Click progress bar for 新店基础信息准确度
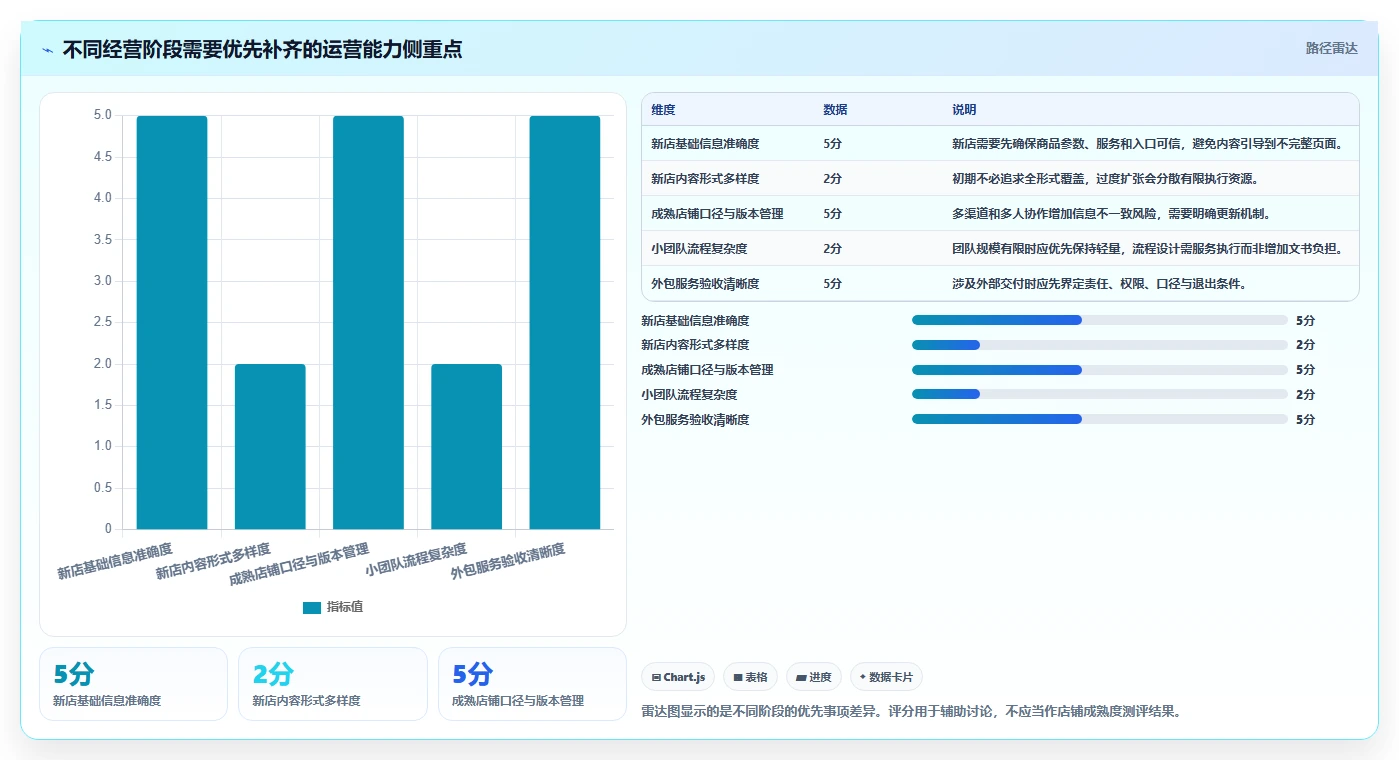Viewport: 1399px width, 760px height. tap(1100, 320)
